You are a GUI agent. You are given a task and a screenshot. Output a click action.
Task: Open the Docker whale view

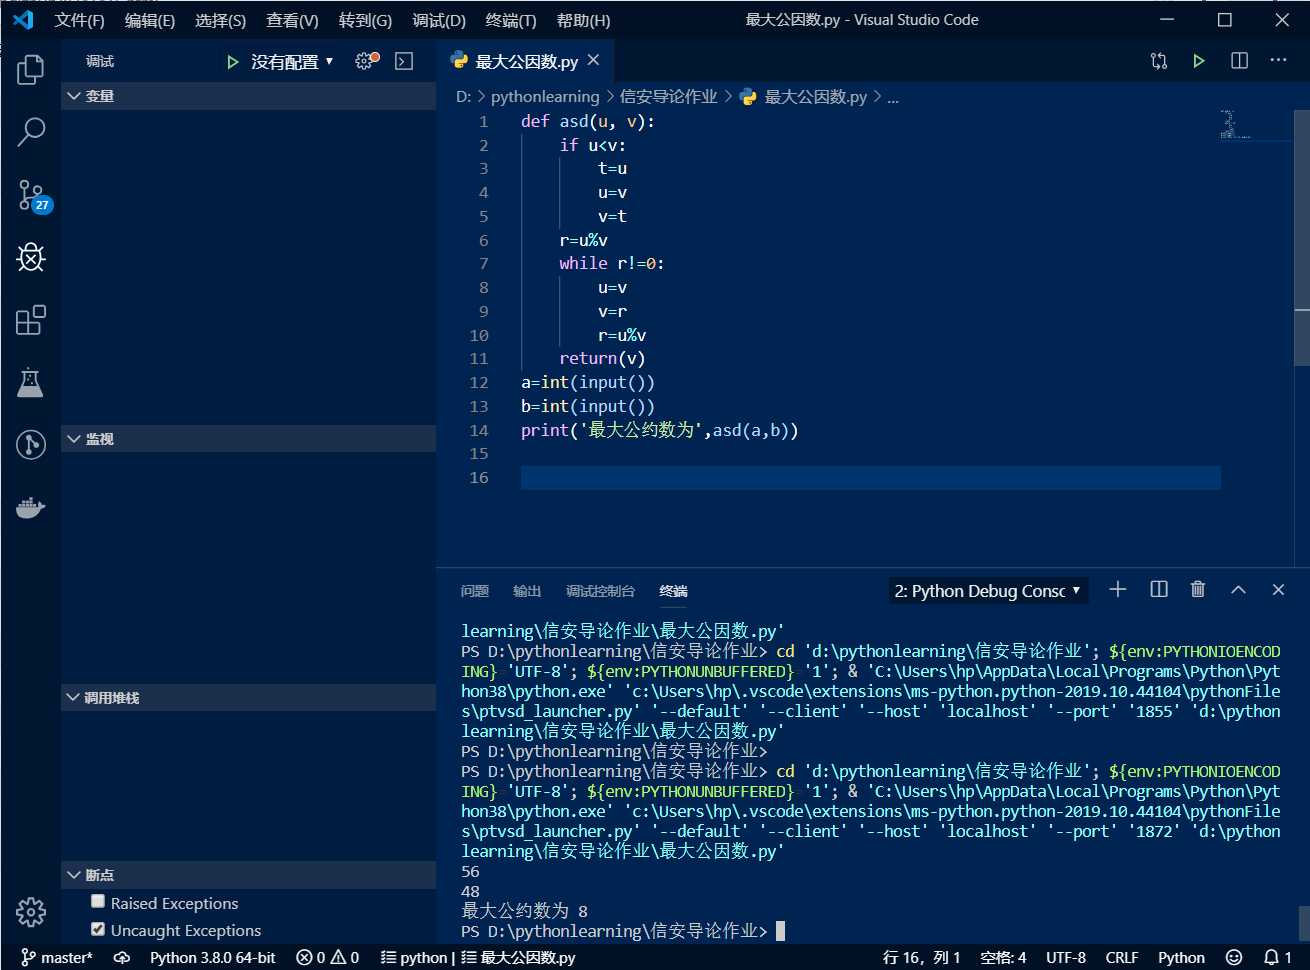coord(31,508)
